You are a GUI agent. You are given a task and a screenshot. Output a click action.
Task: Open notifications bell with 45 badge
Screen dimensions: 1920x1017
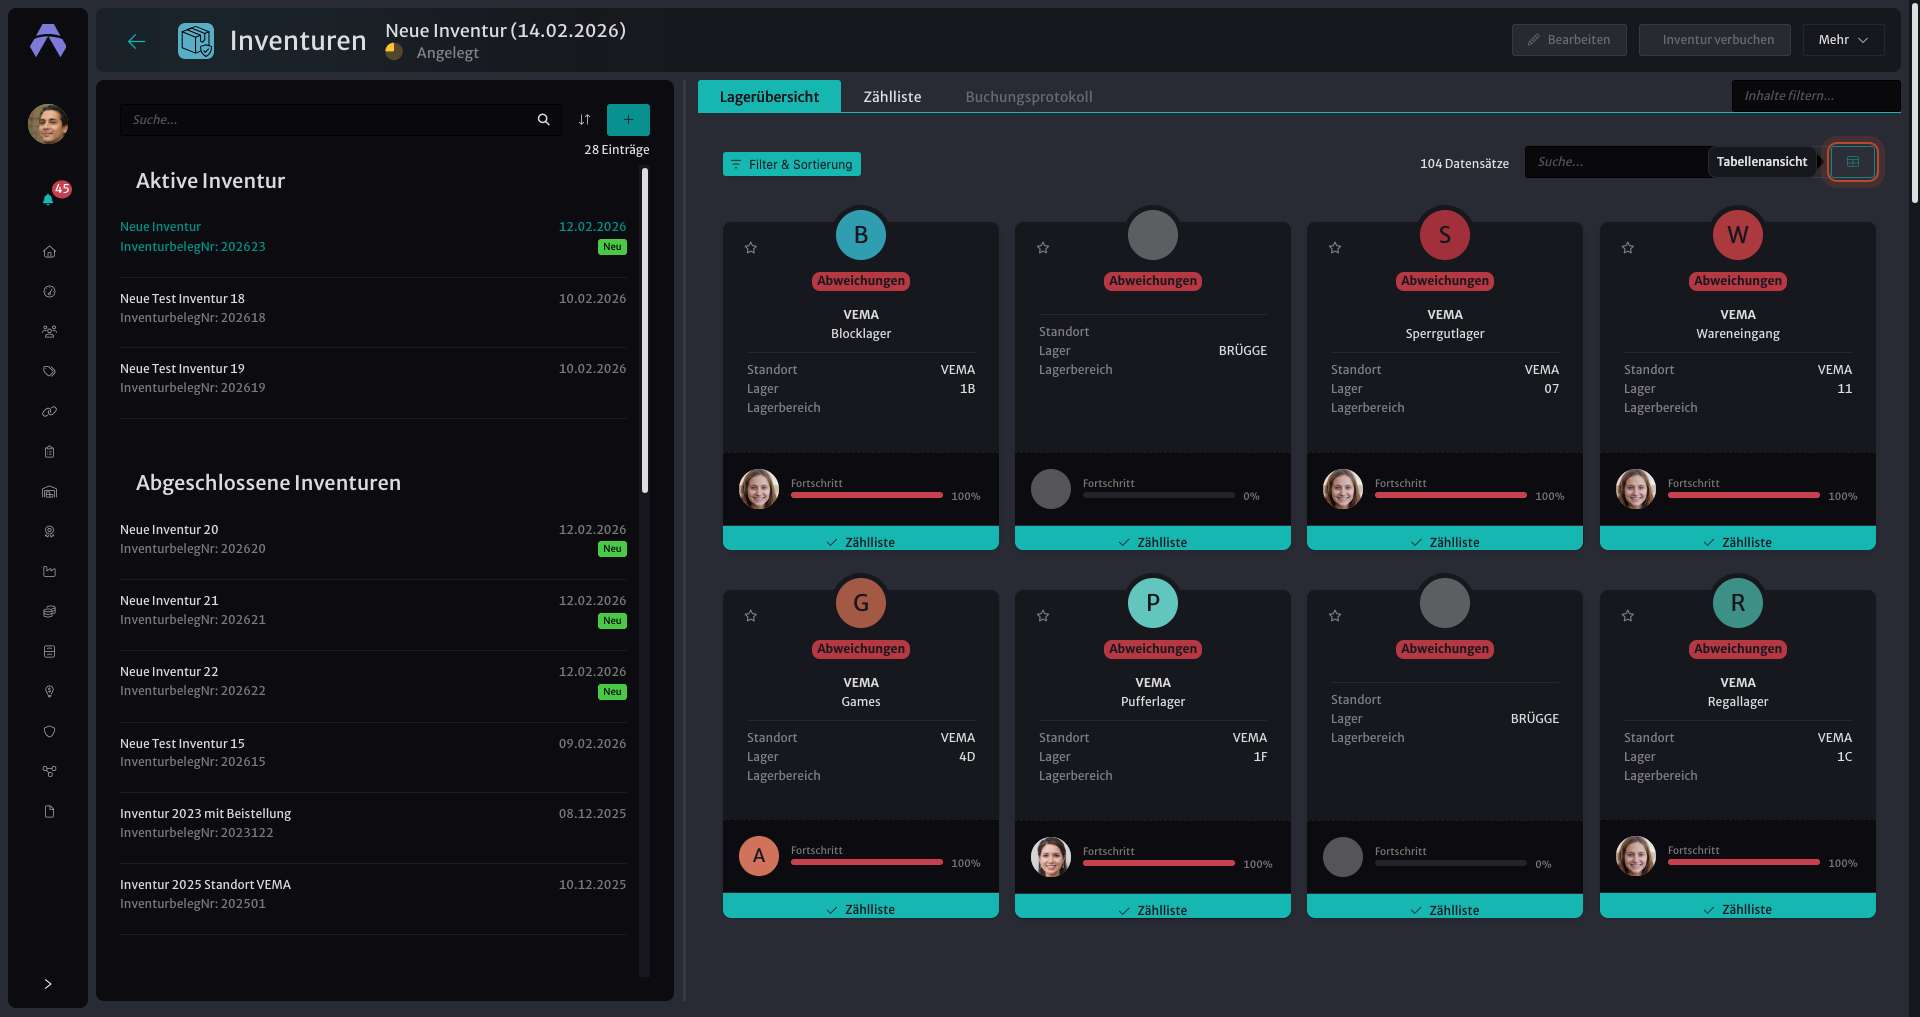[x=48, y=199]
